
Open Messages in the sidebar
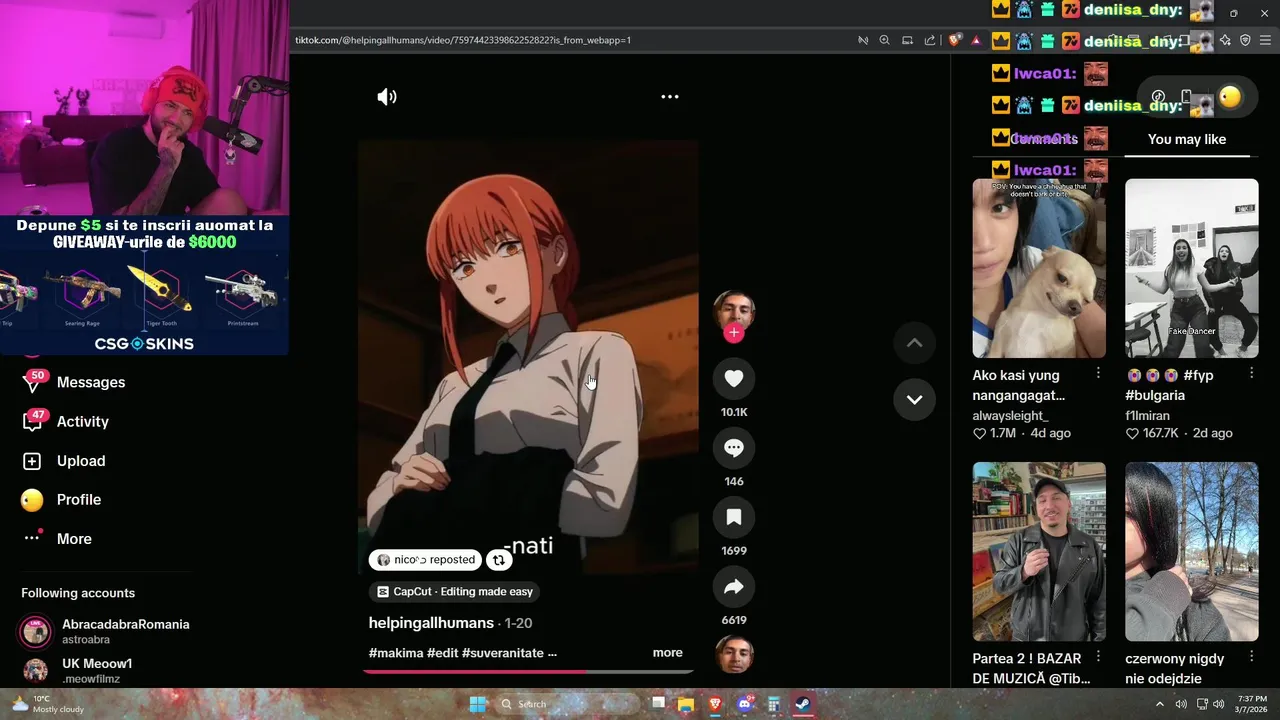[91, 382]
